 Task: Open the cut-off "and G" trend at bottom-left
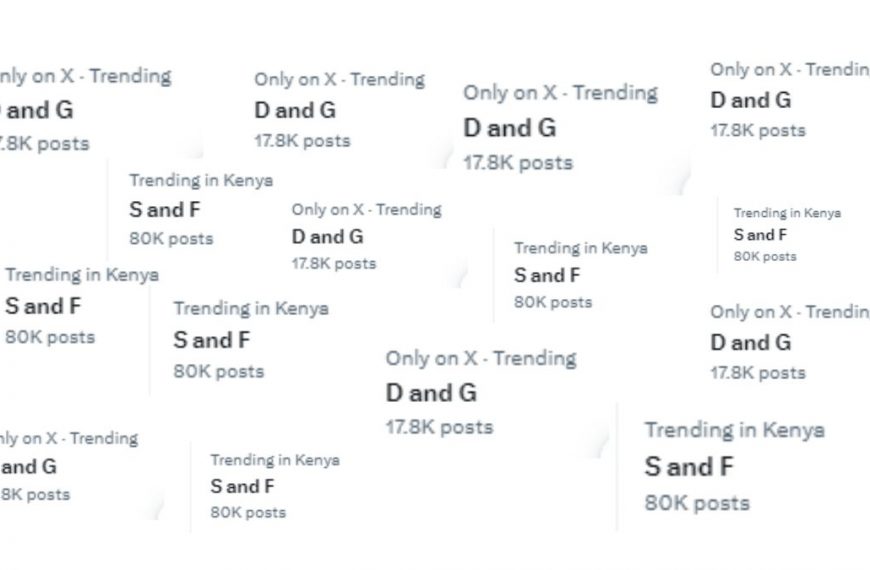28,466
